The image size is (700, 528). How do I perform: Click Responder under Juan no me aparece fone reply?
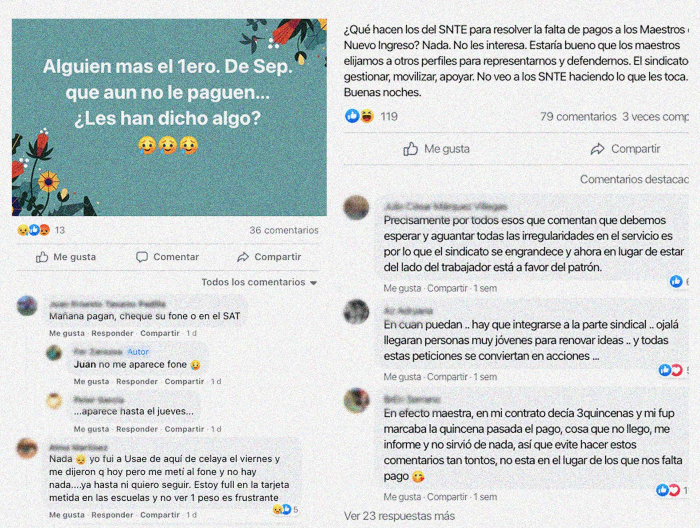137,382
